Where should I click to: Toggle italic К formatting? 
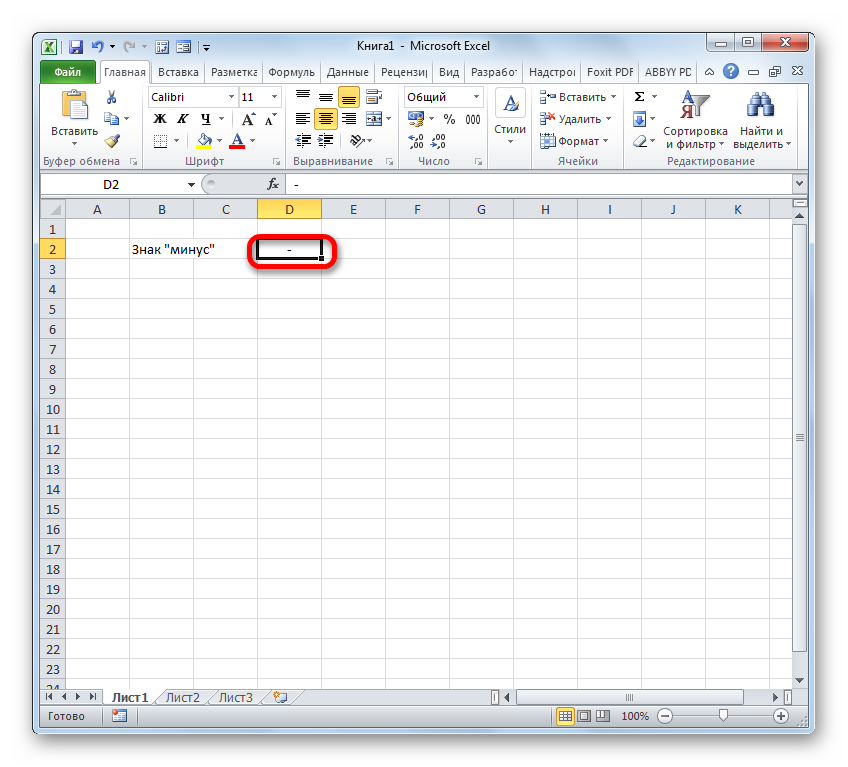[183, 119]
